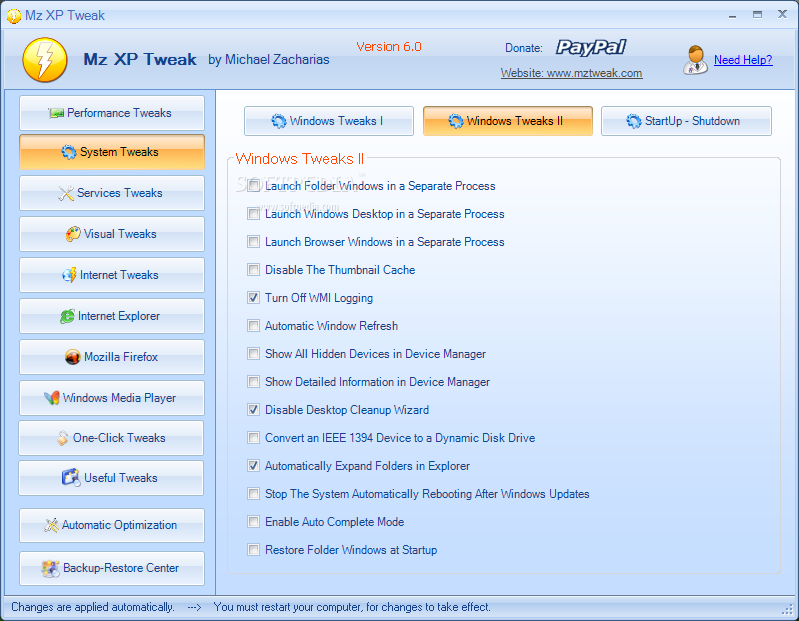Screen dimensions: 799x621
Task: Open the Windows Media Player section
Action: [x=112, y=398]
